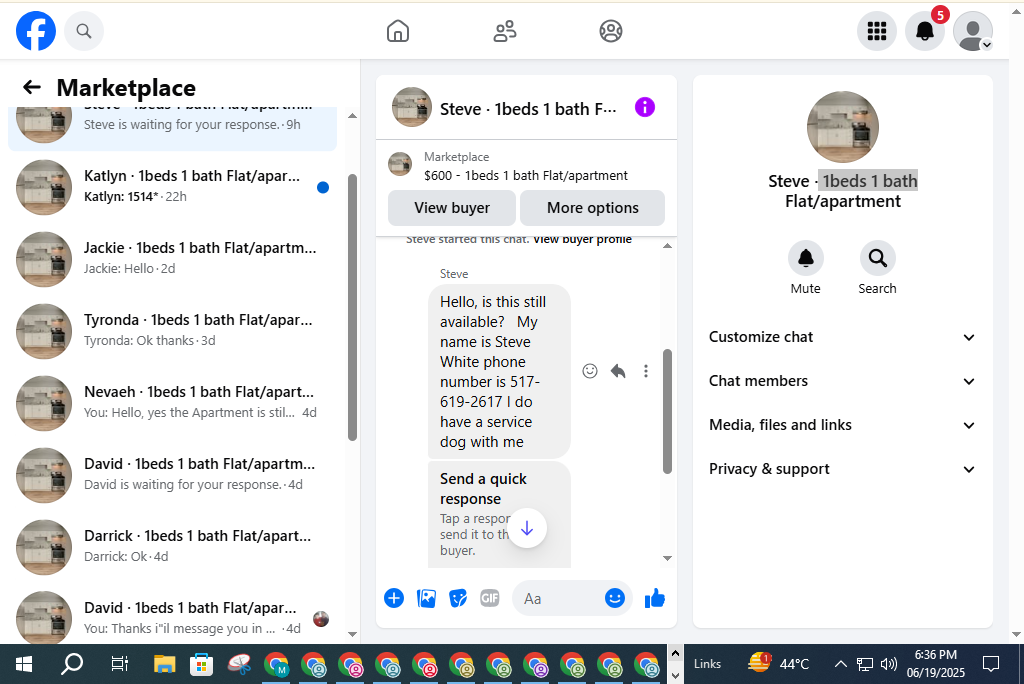Open Task View on taskbar
Screen dimensions: 1024x684
coord(119,664)
